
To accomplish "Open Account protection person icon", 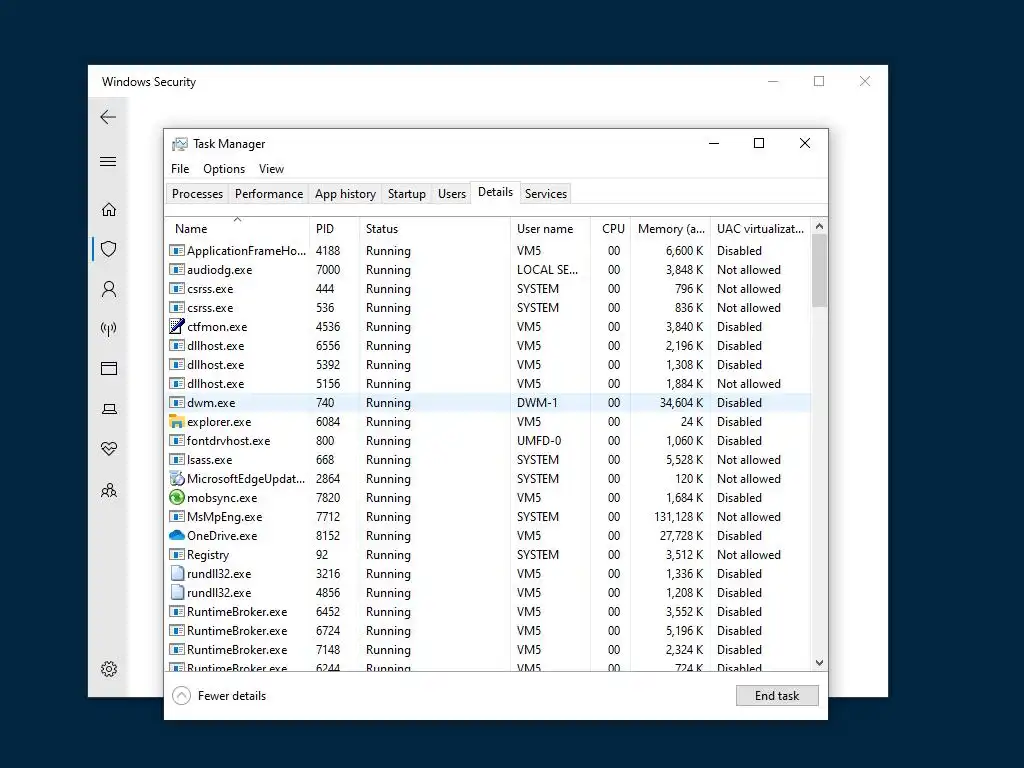I will tap(109, 289).
